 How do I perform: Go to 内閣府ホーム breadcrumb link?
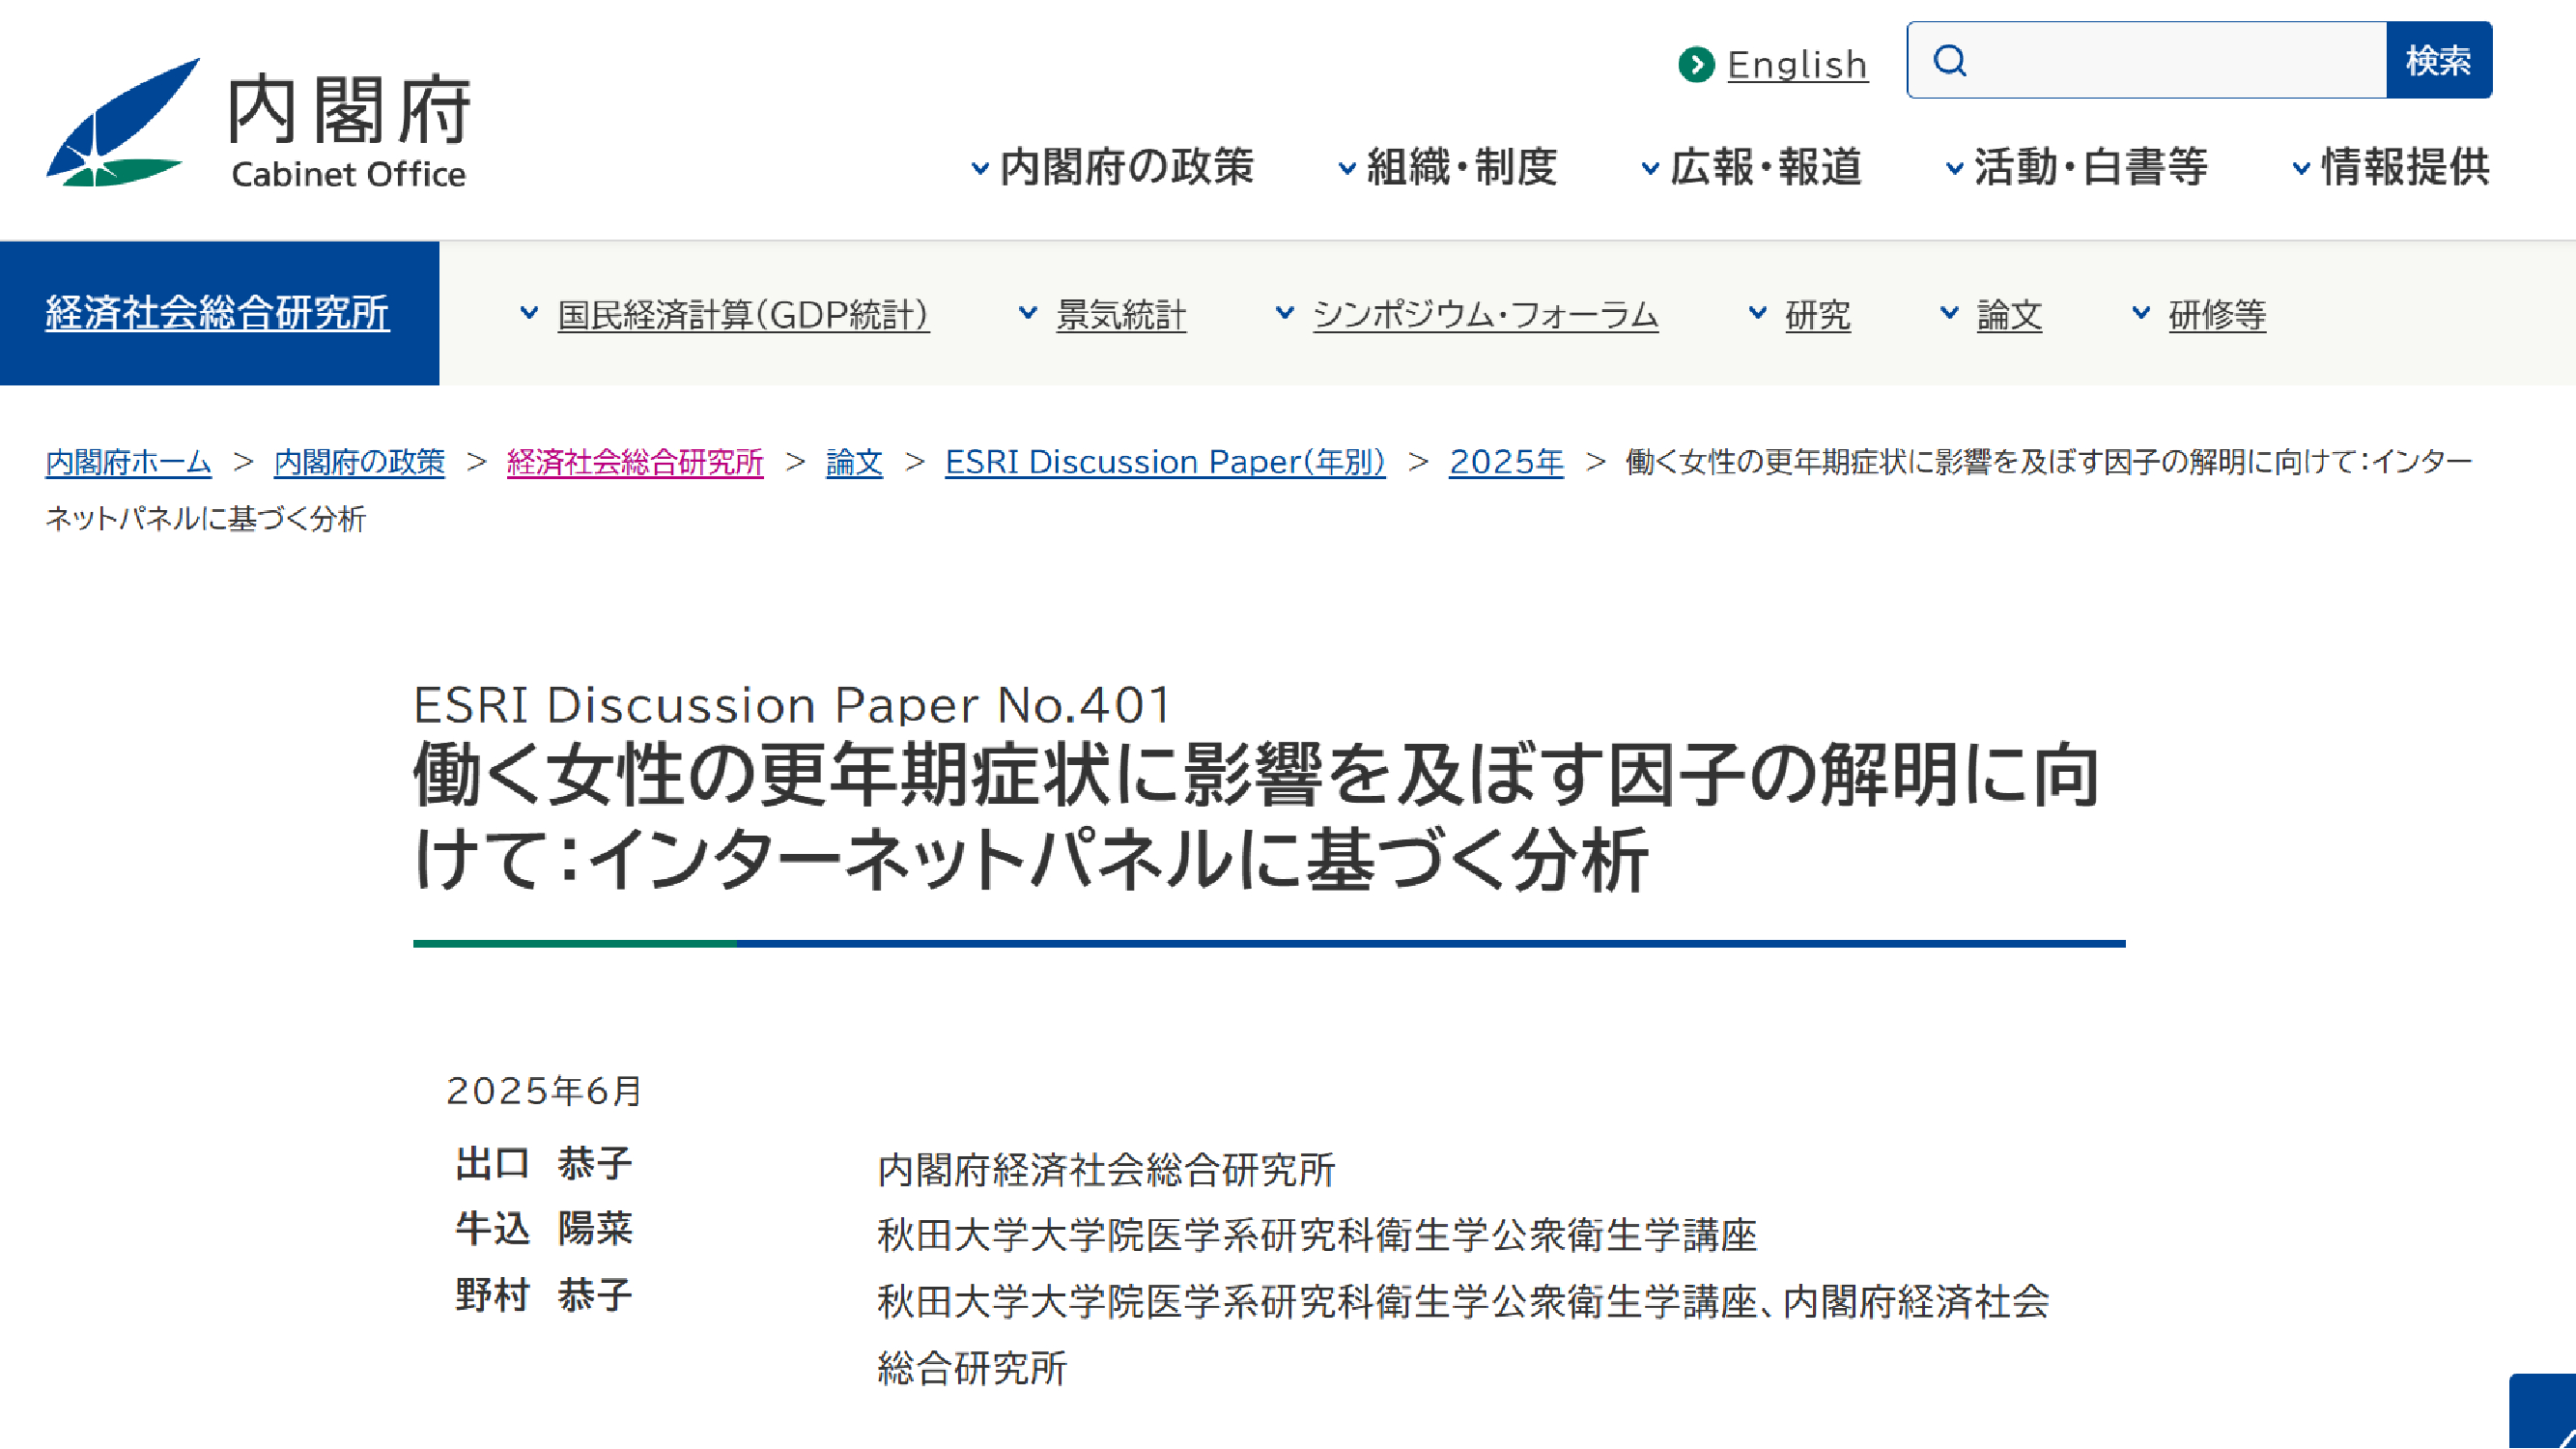tap(128, 462)
